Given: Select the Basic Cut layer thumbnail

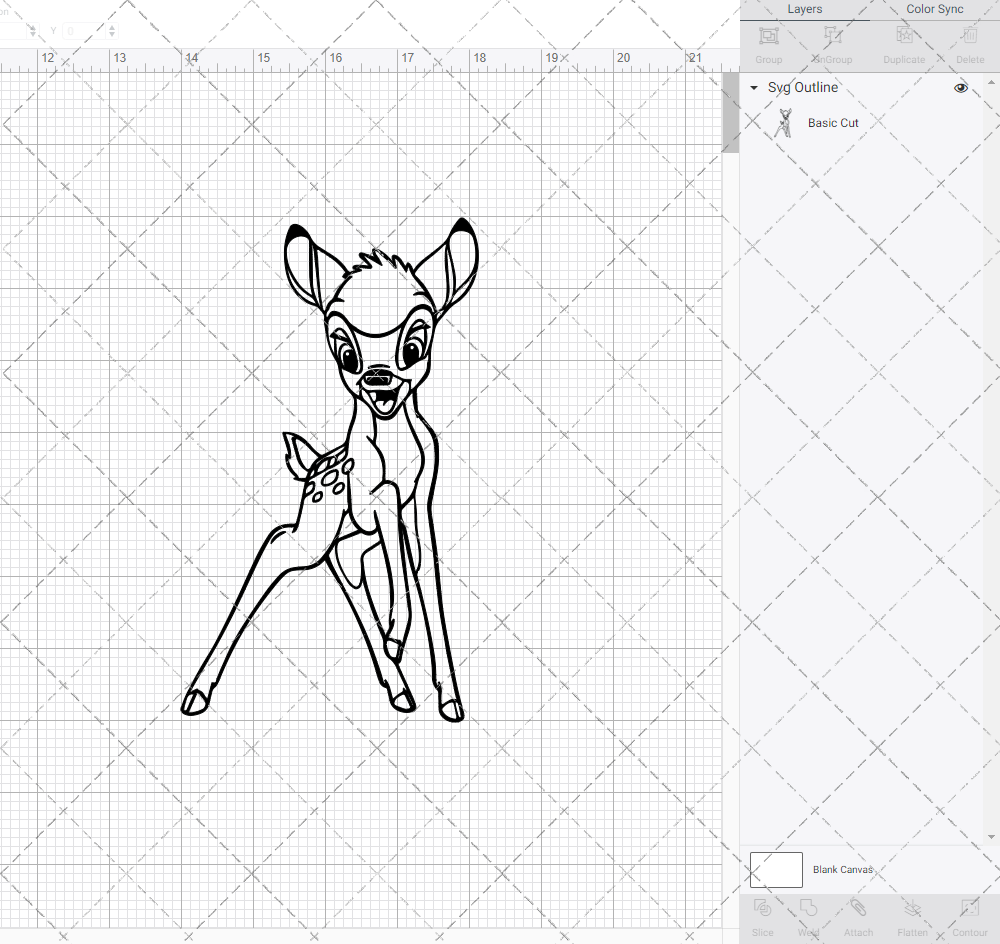Looking at the screenshot, I should [784, 123].
